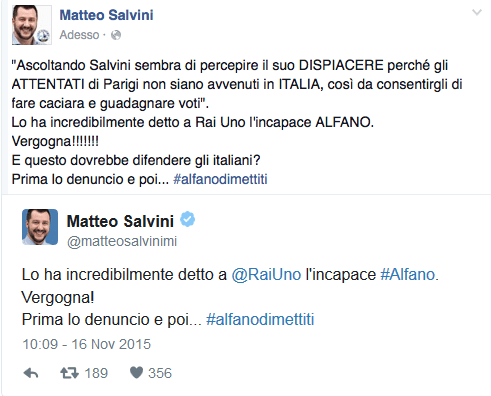Click the 356 likes count

tap(160, 373)
